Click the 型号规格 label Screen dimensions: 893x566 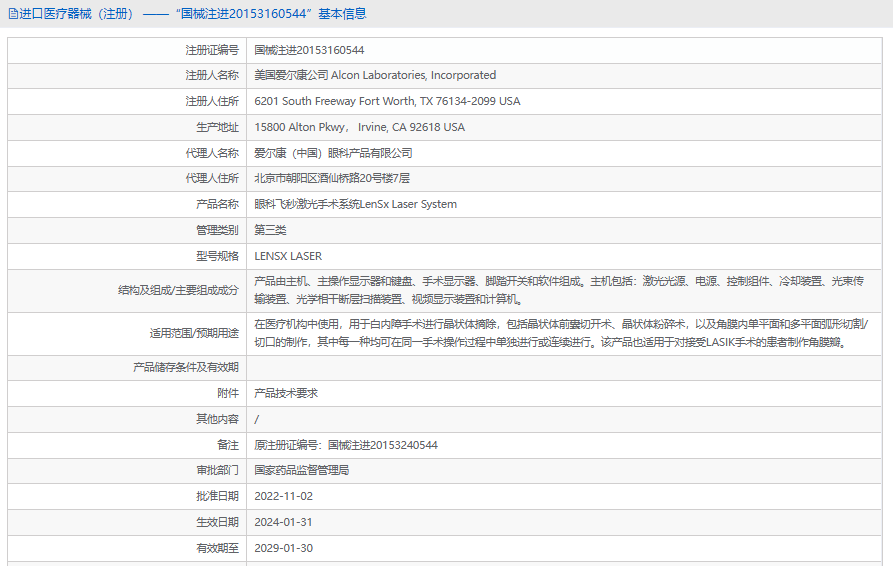point(218,256)
